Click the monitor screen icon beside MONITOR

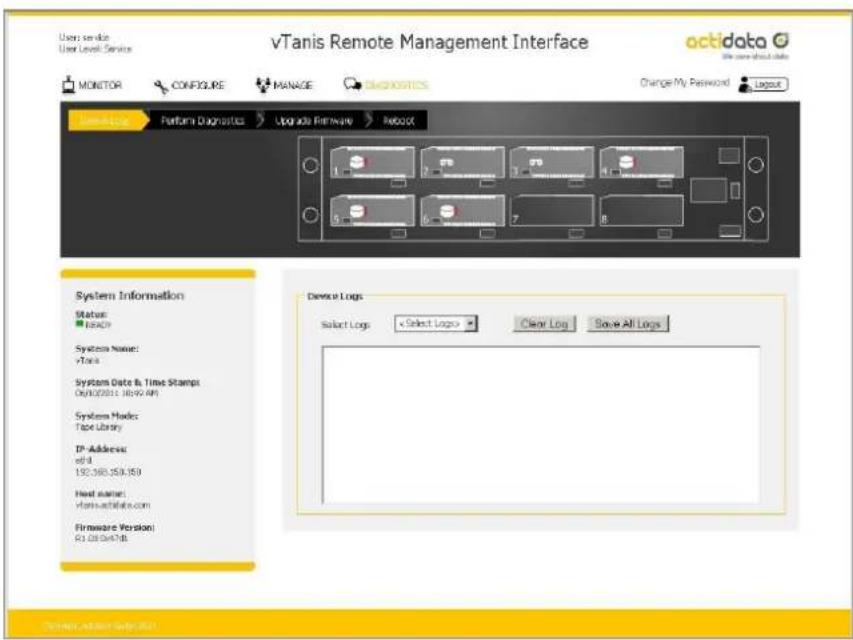tap(68, 85)
